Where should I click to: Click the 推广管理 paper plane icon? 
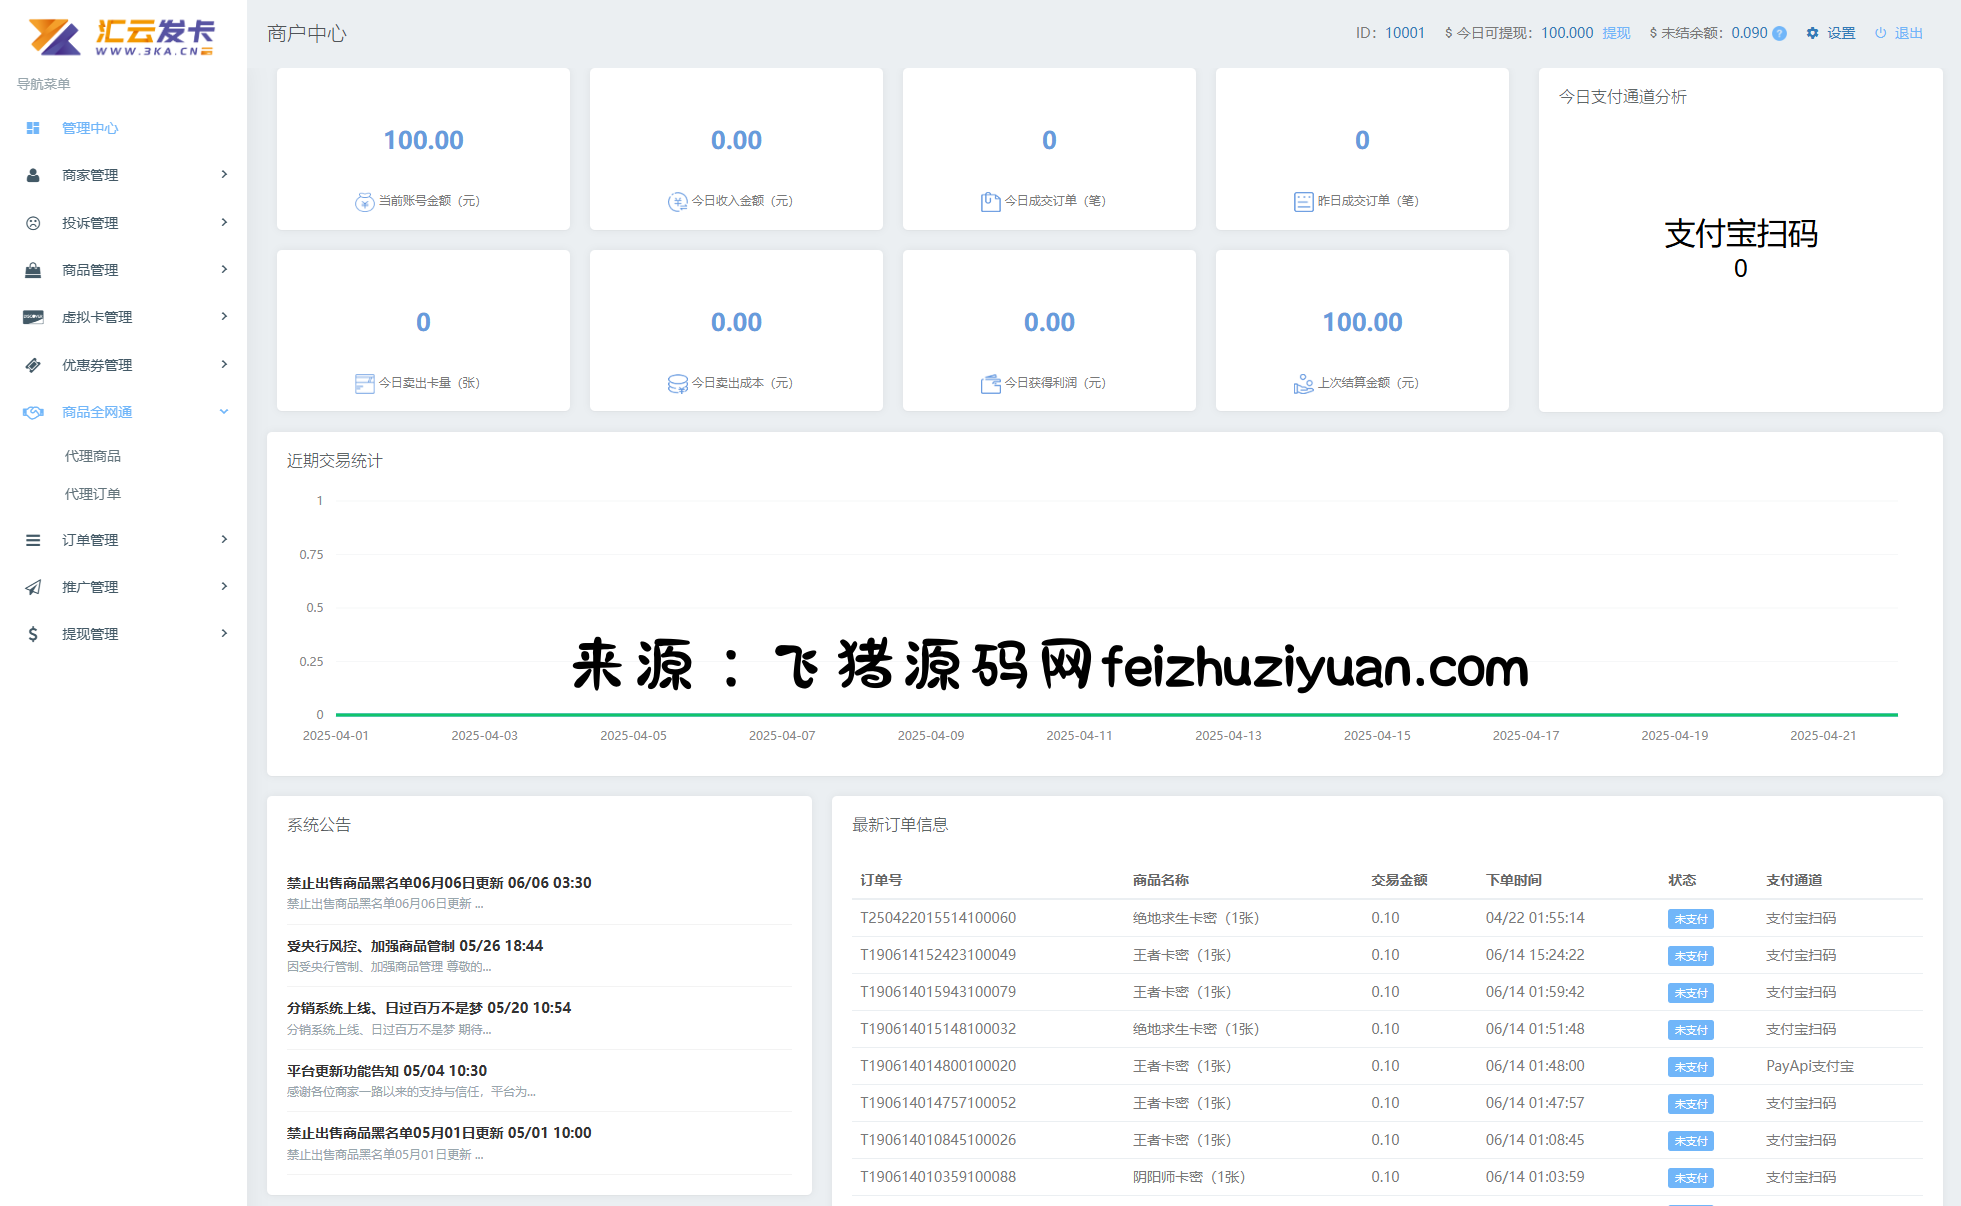(x=33, y=587)
